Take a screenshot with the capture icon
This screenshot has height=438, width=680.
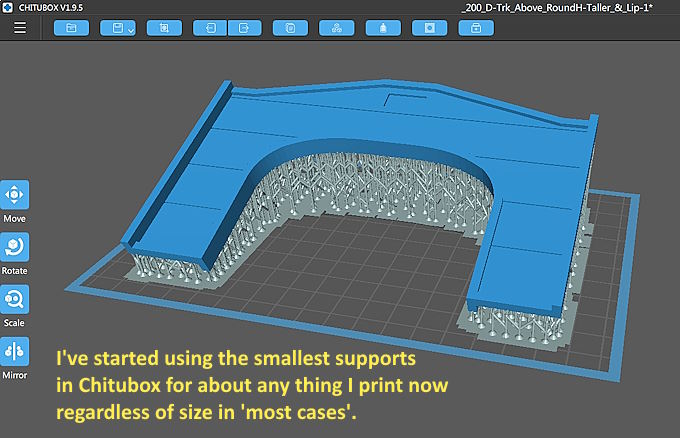click(x=164, y=28)
